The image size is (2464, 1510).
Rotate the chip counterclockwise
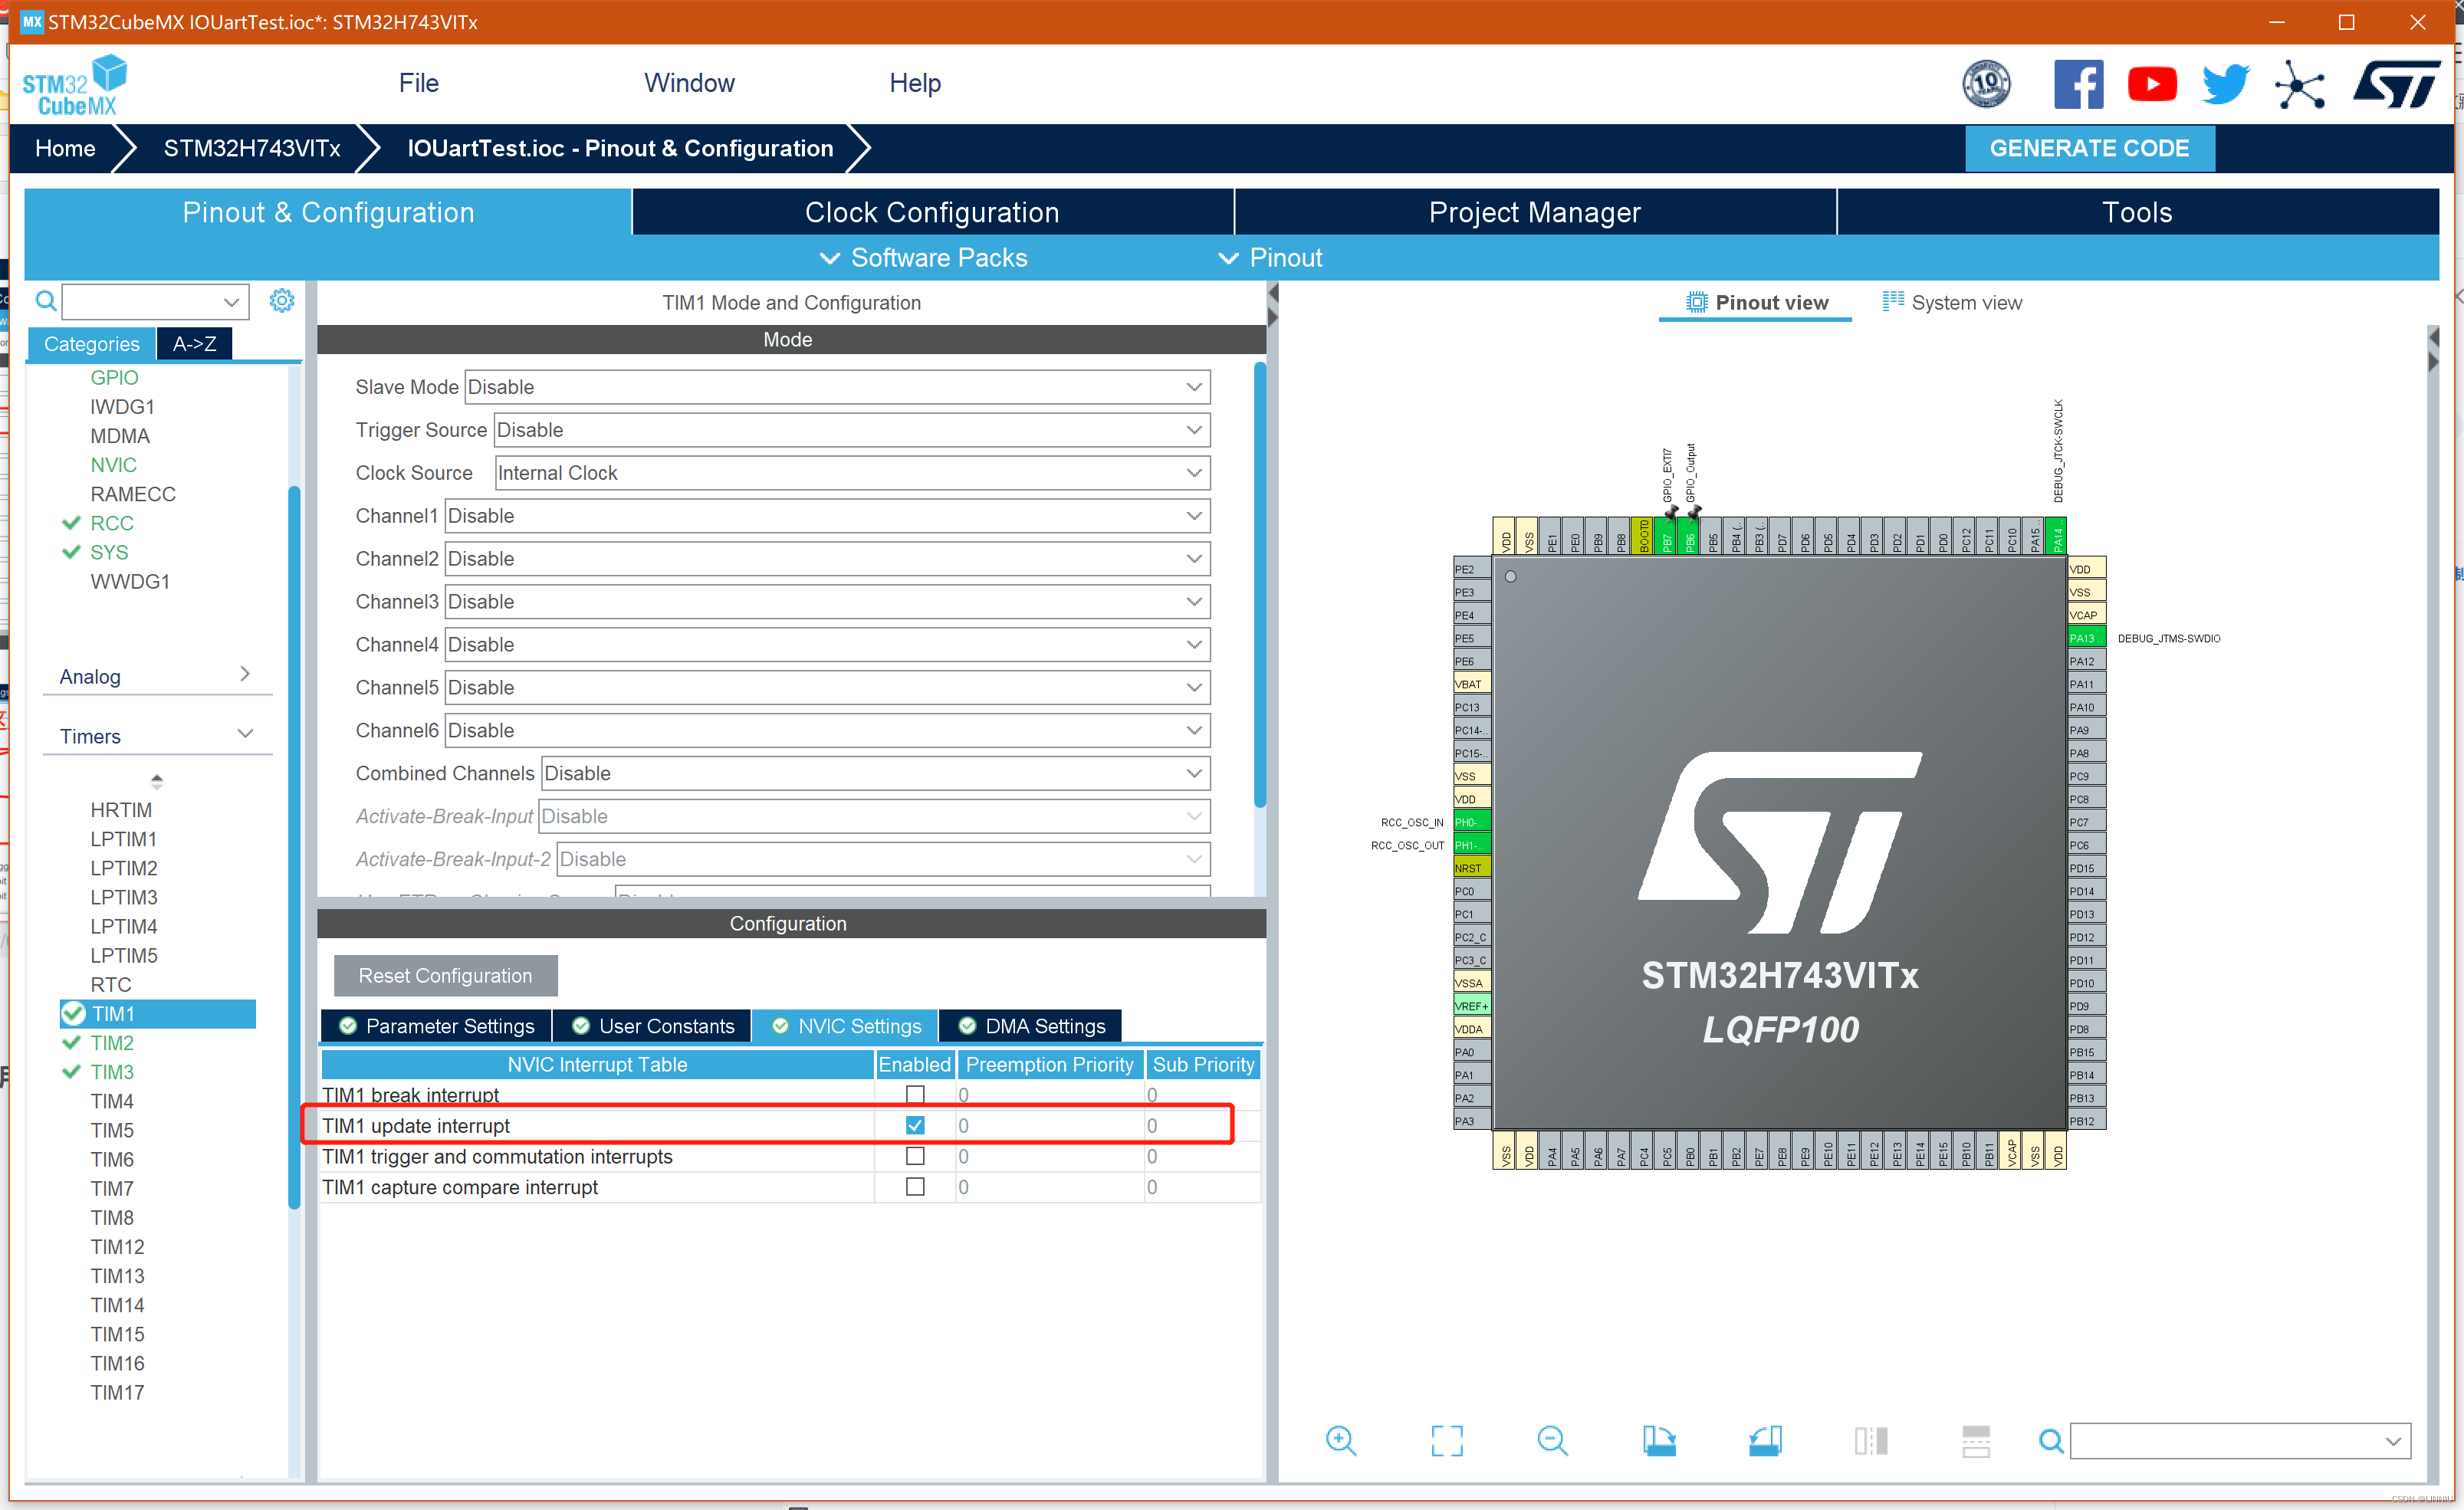[1765, 1440]
